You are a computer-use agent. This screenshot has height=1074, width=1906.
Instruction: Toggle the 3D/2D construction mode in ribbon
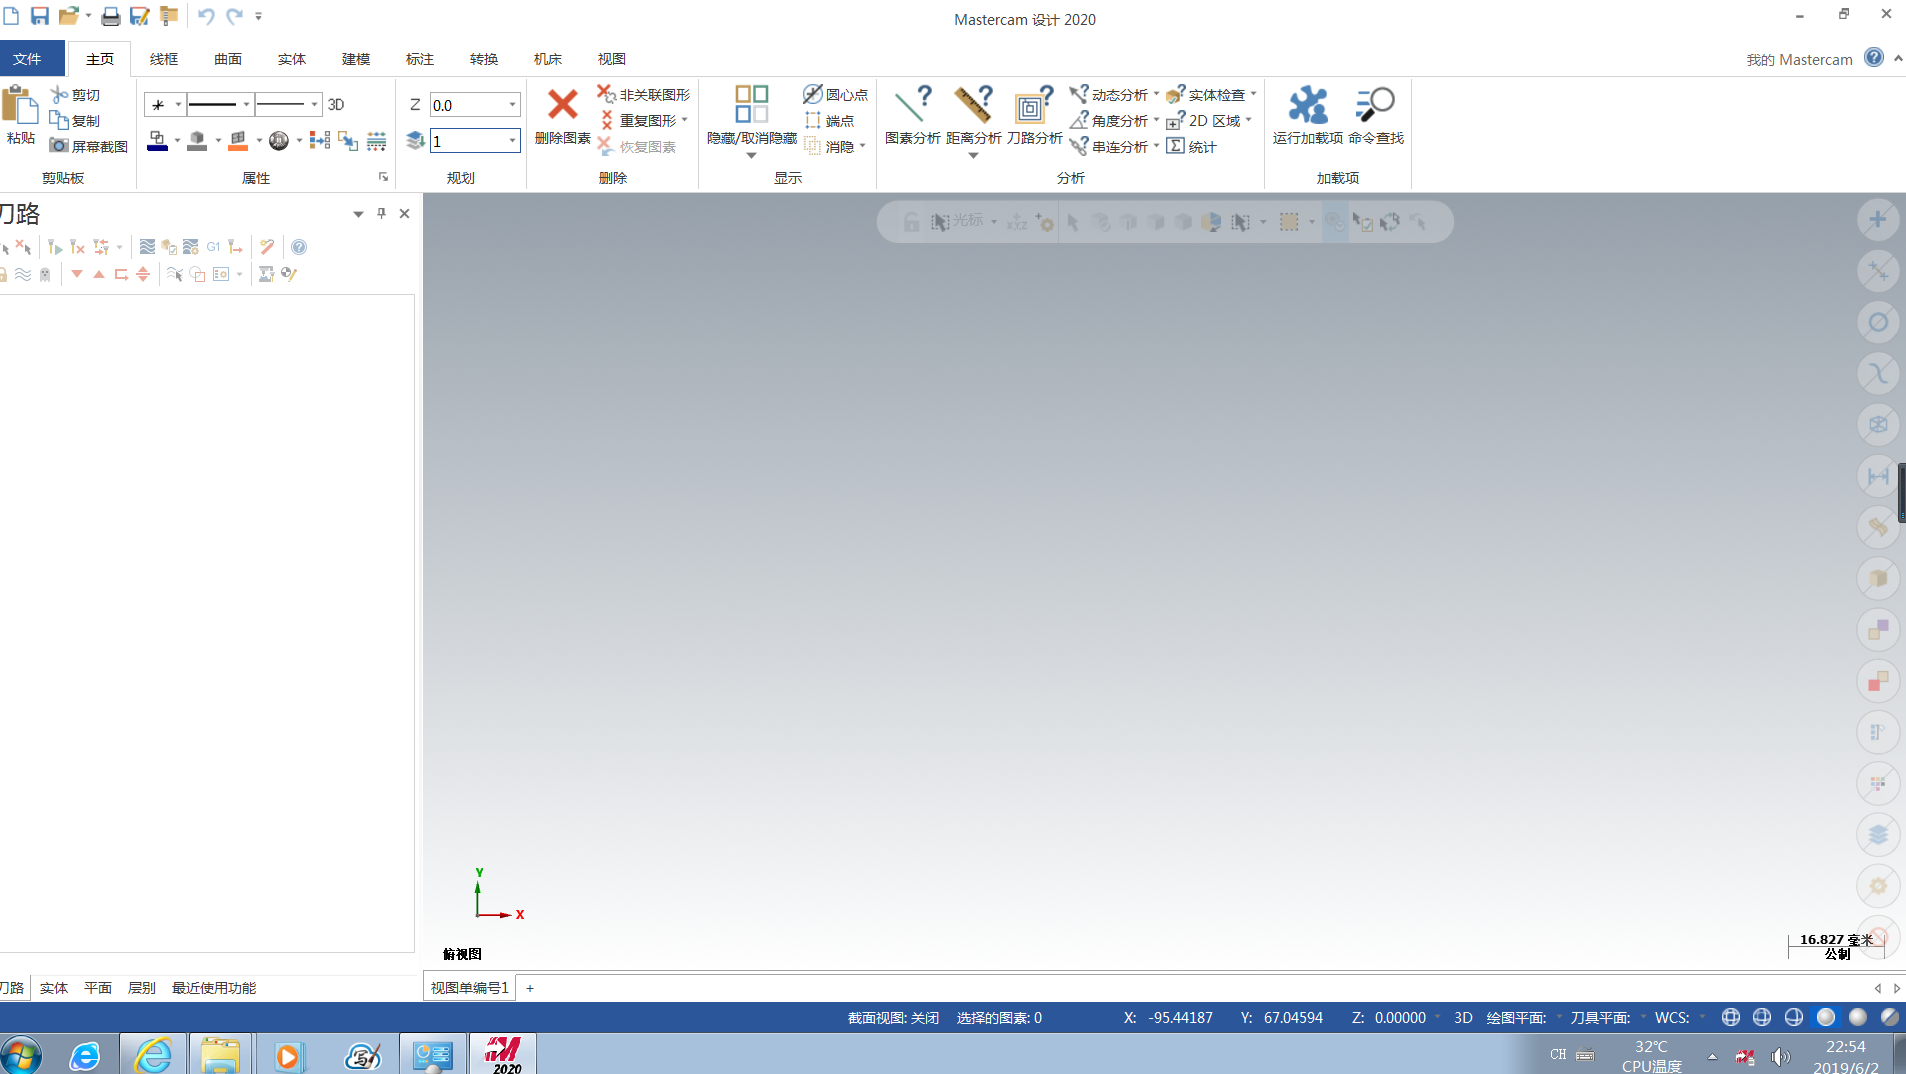coord(336,105)
